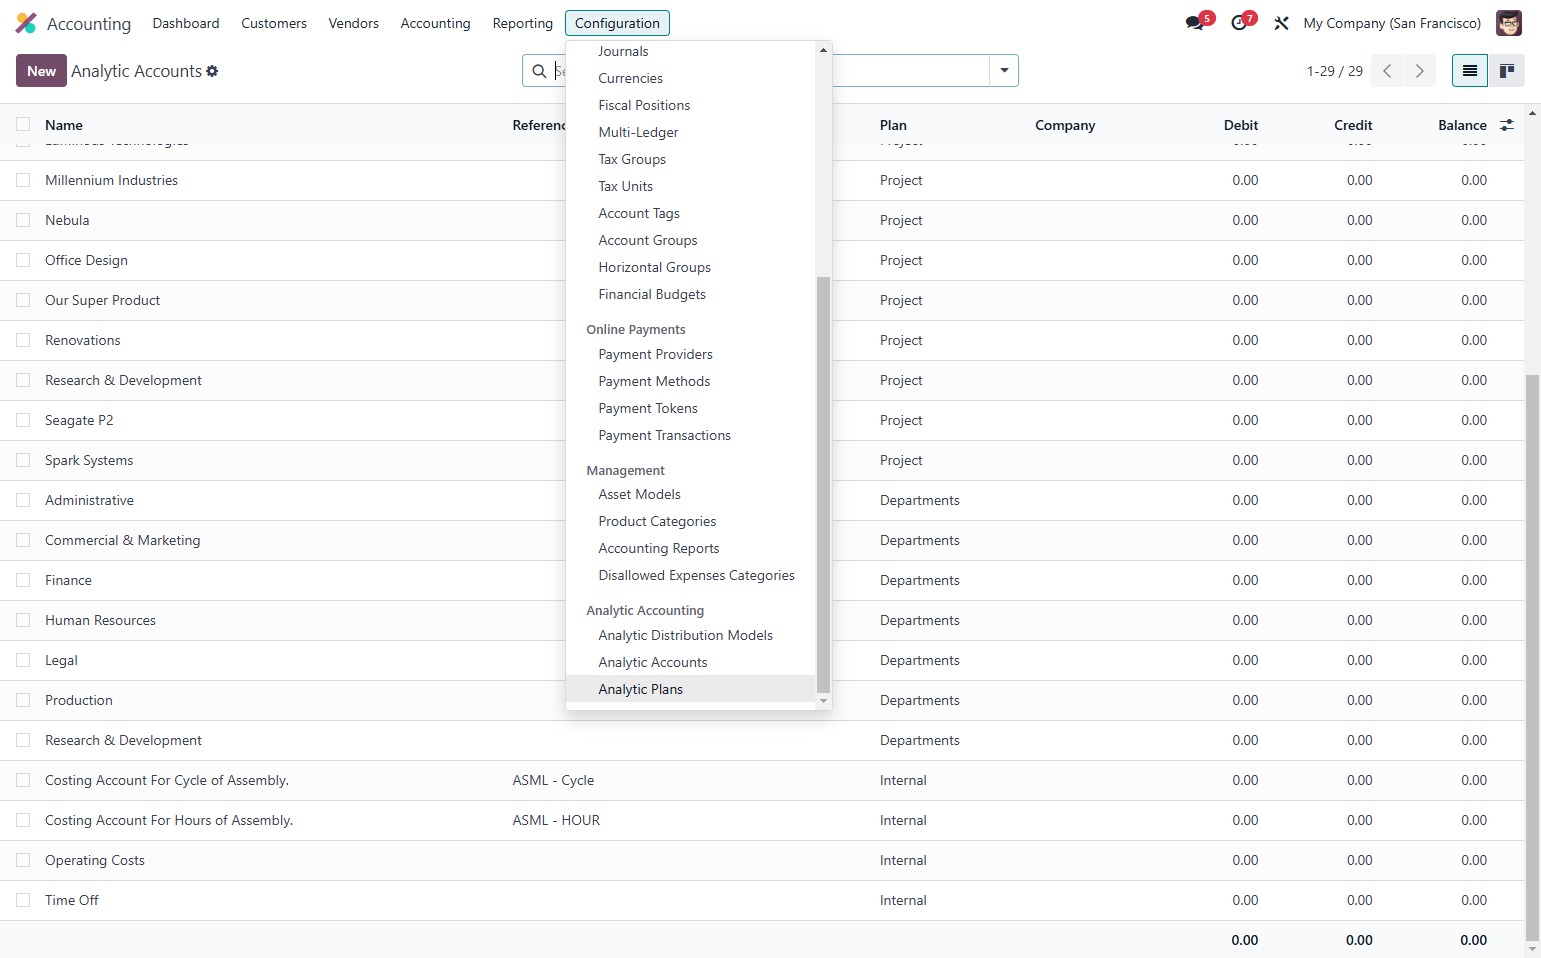The width and height of the screenshot is (1541, 958).
Task: Click the pager counter 1-29 / 29
Action: [1335, 71]
